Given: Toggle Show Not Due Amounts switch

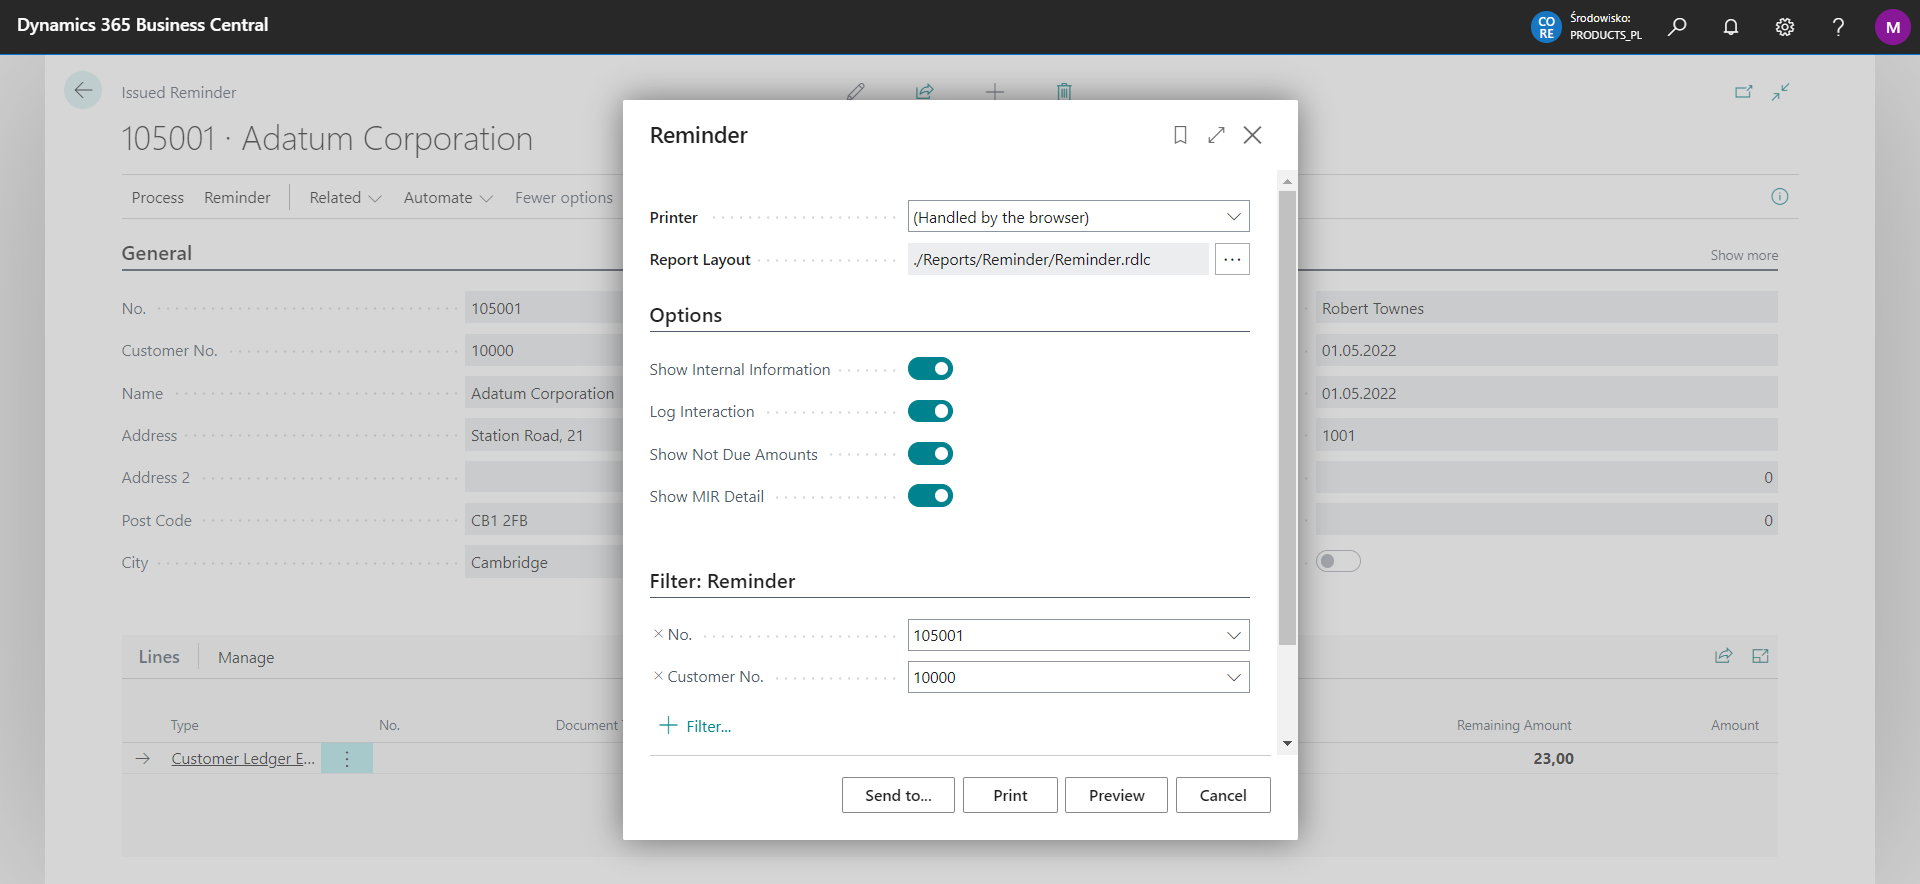Looking at the screenshot, I should 930,454.
